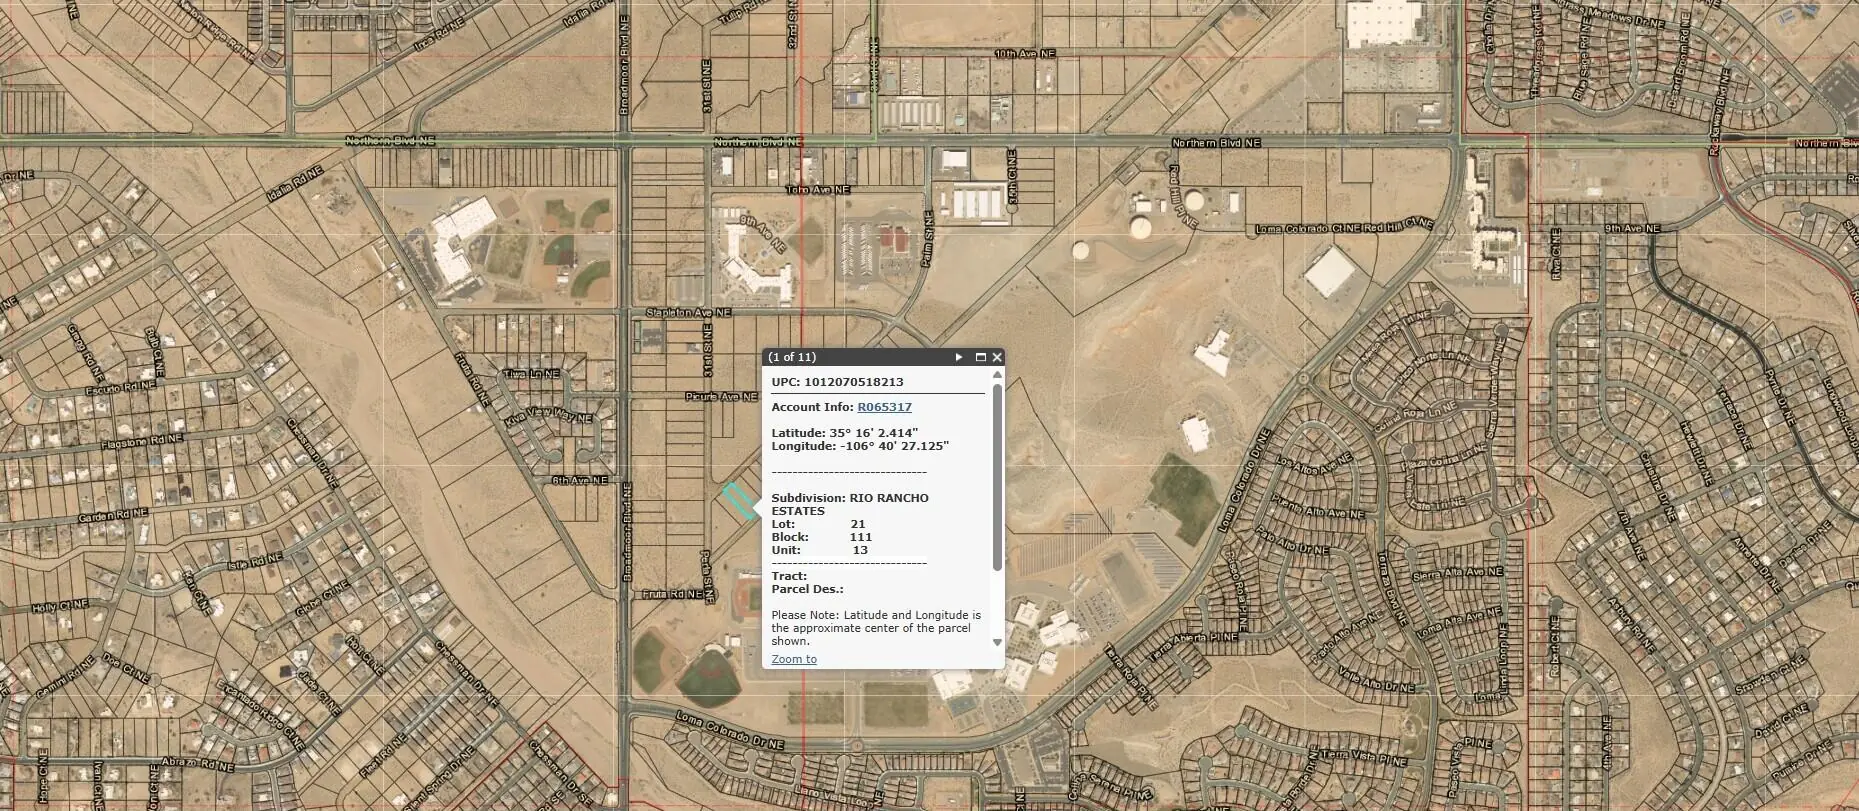
Task: Show next feature in the parcel popup
Action: 959,357
